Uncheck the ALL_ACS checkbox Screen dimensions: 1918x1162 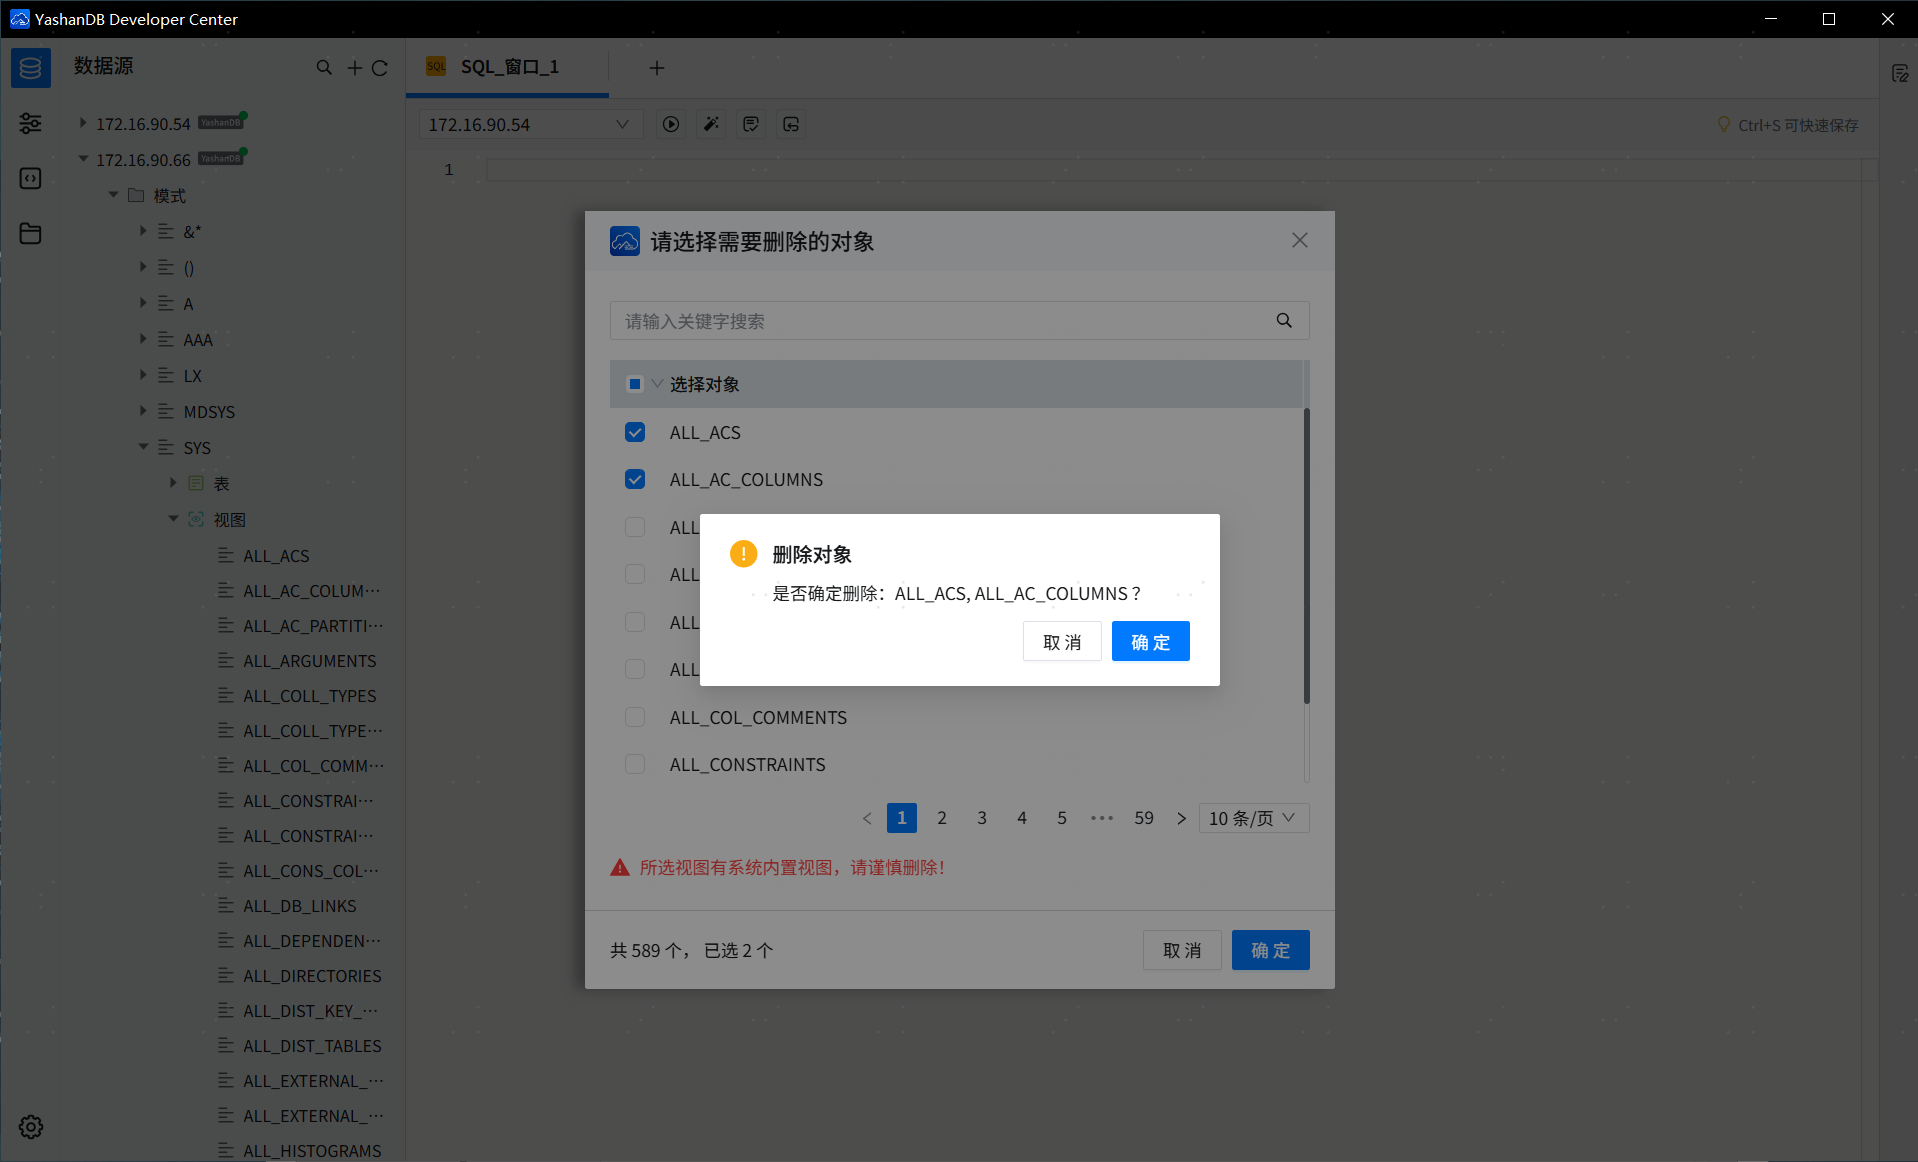coord(635,432)
